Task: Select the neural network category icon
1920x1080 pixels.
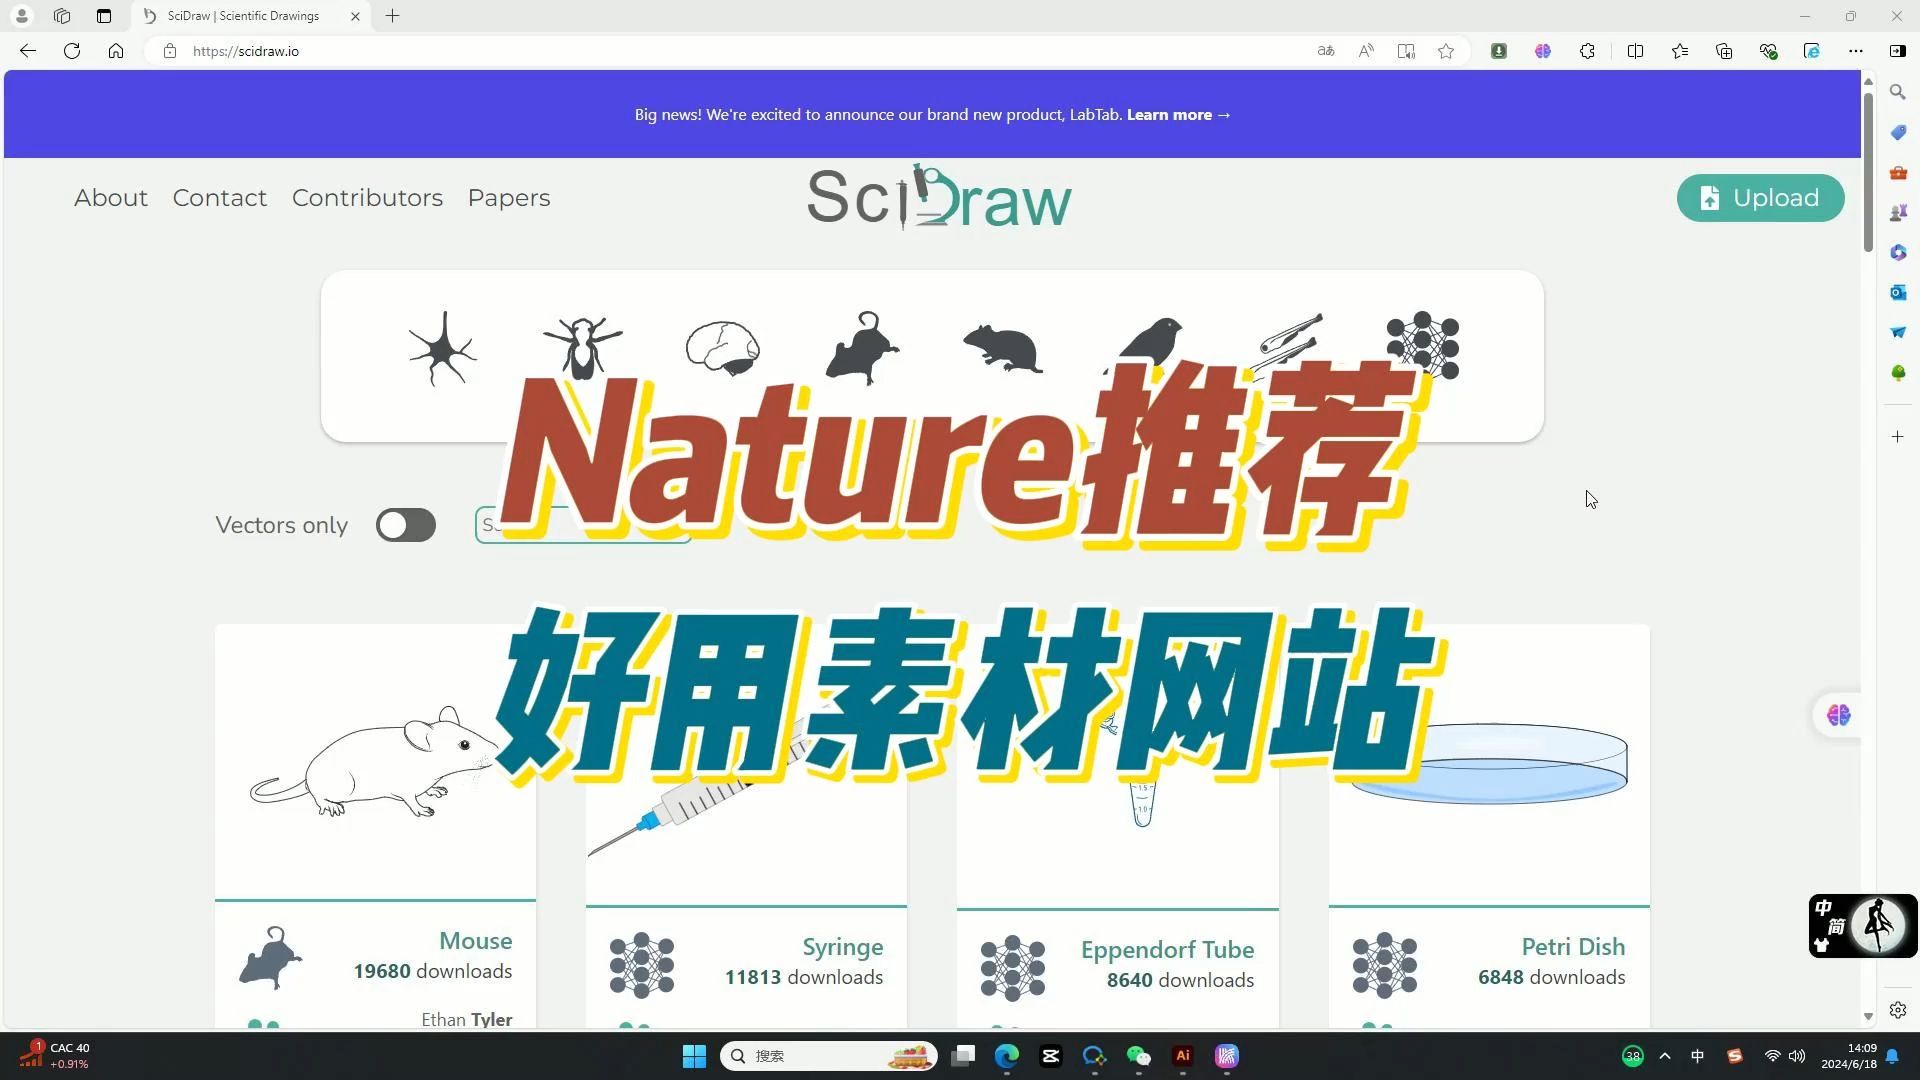Action: coord(1423,345)
